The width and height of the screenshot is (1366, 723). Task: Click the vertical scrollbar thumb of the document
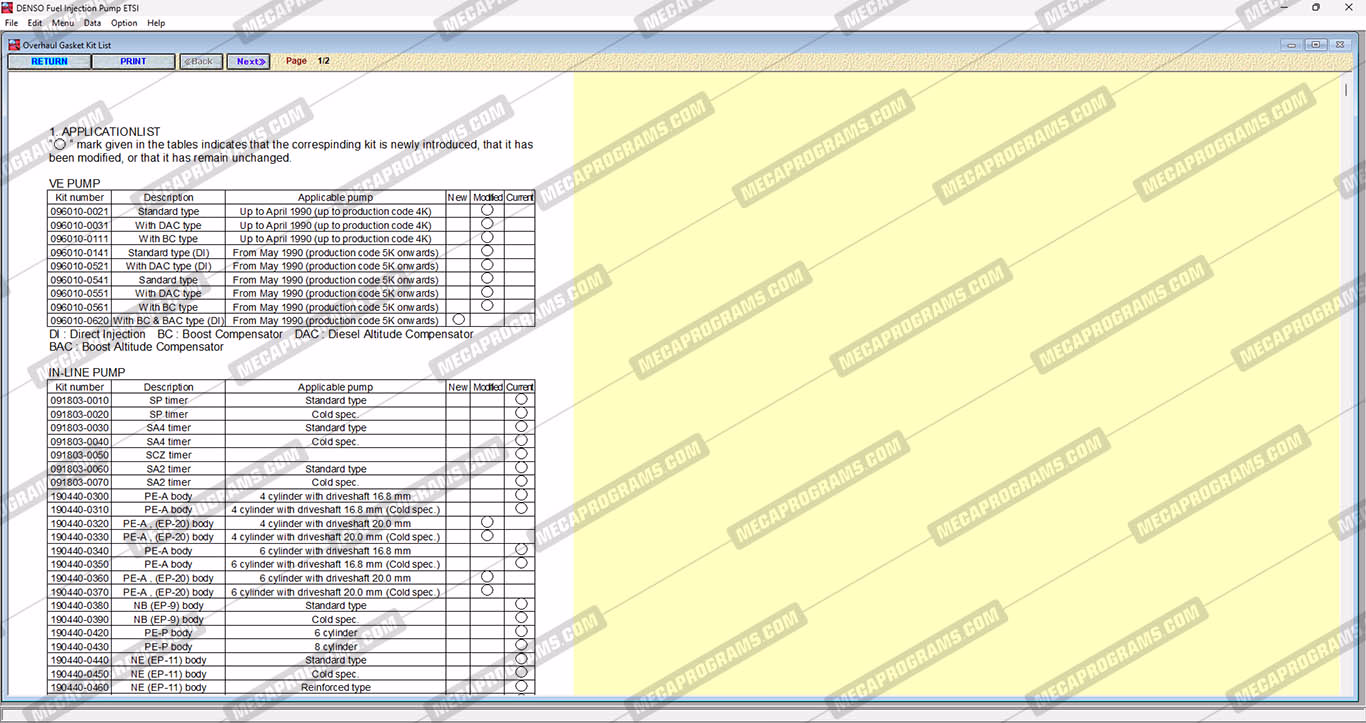pyautogui.click(x=1346, y=90)
